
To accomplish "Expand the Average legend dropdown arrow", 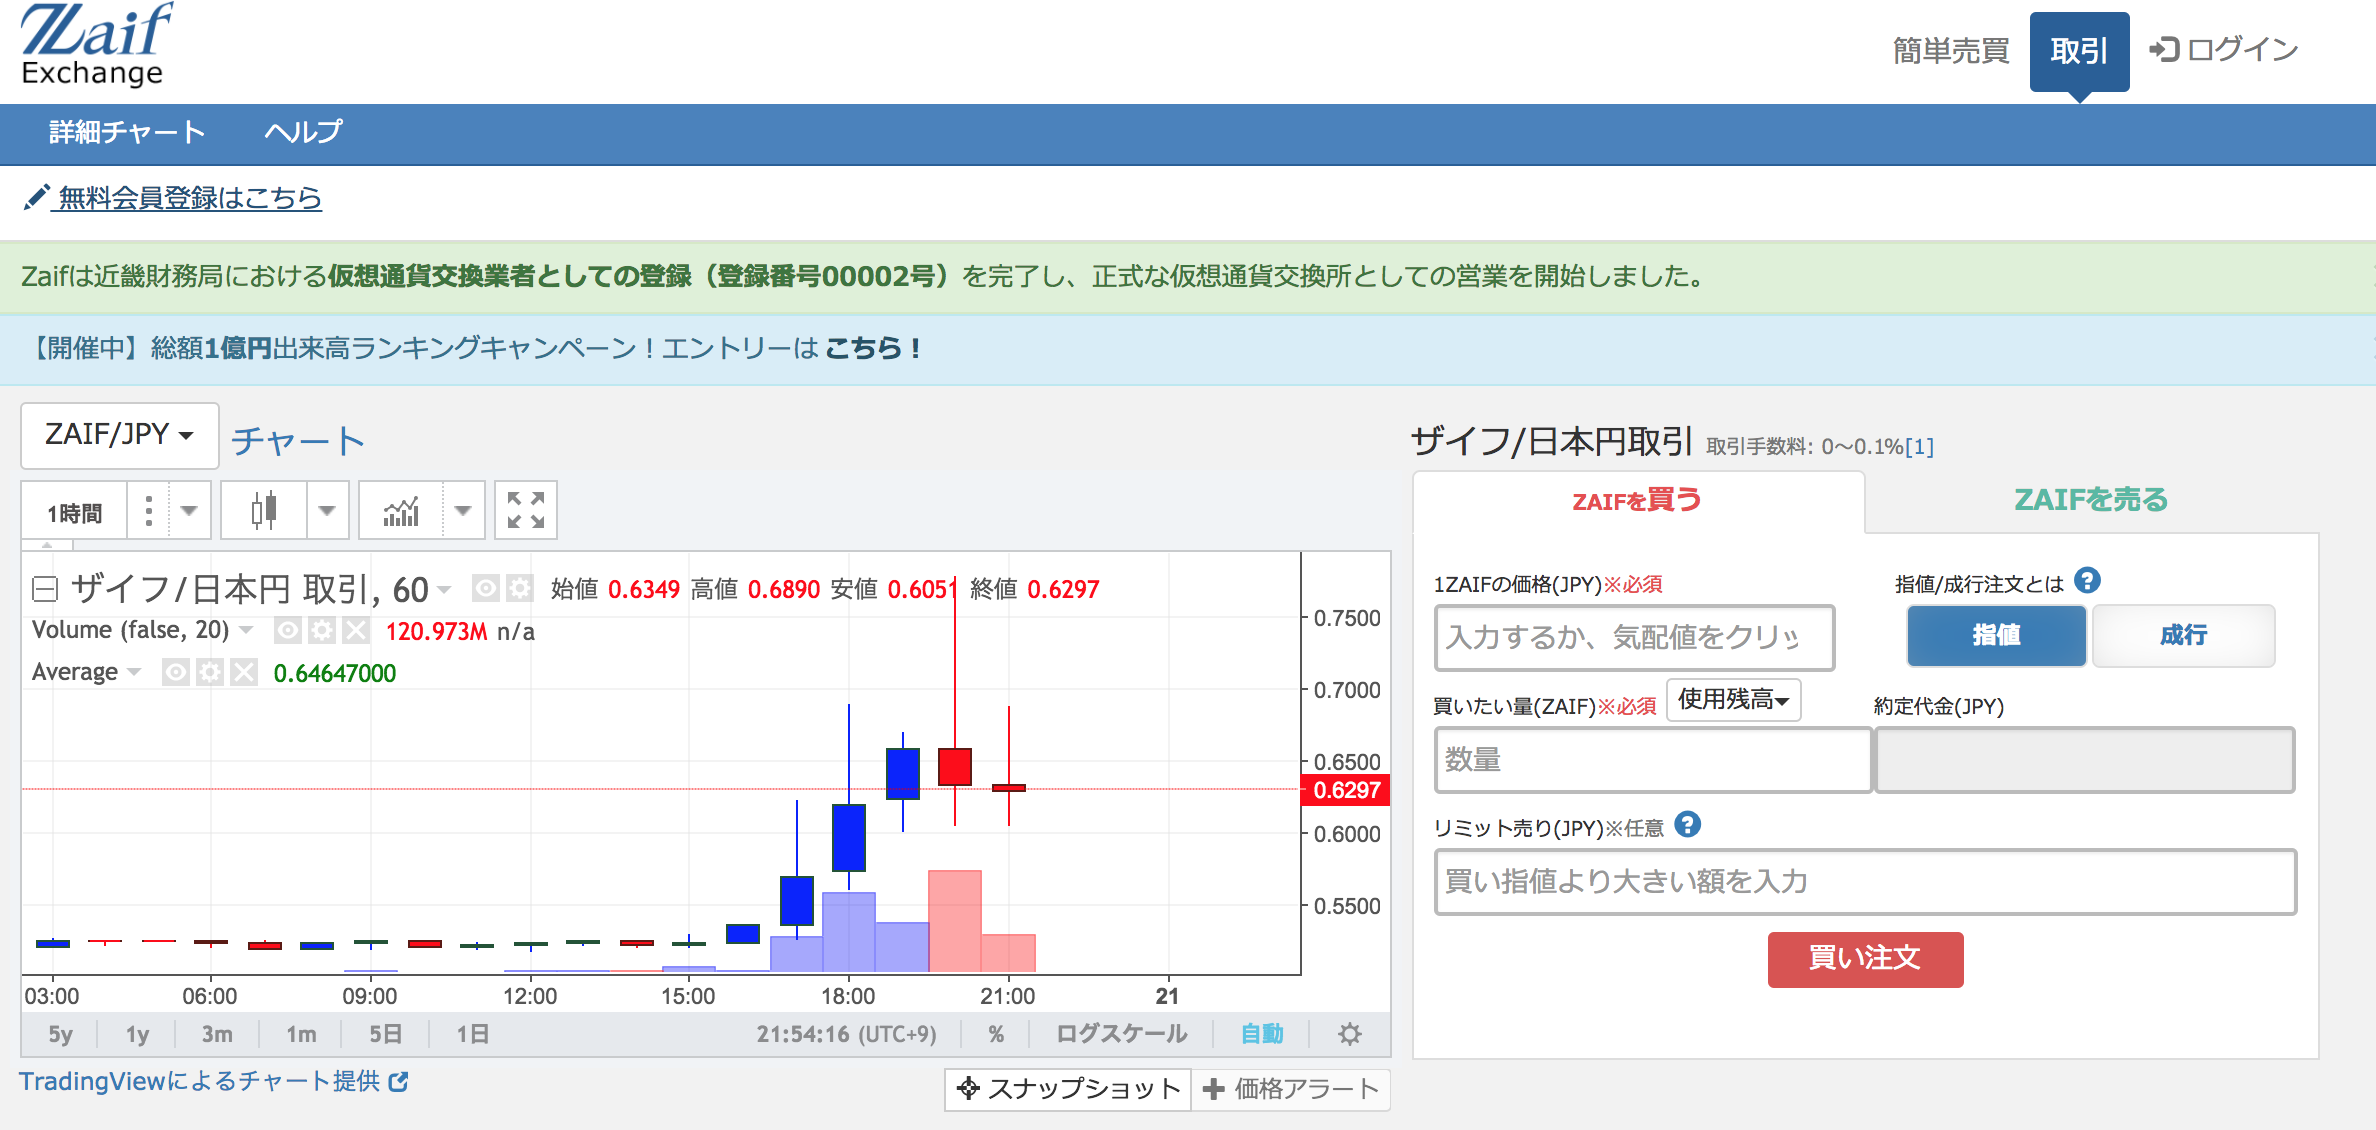I will coord(134,672).
